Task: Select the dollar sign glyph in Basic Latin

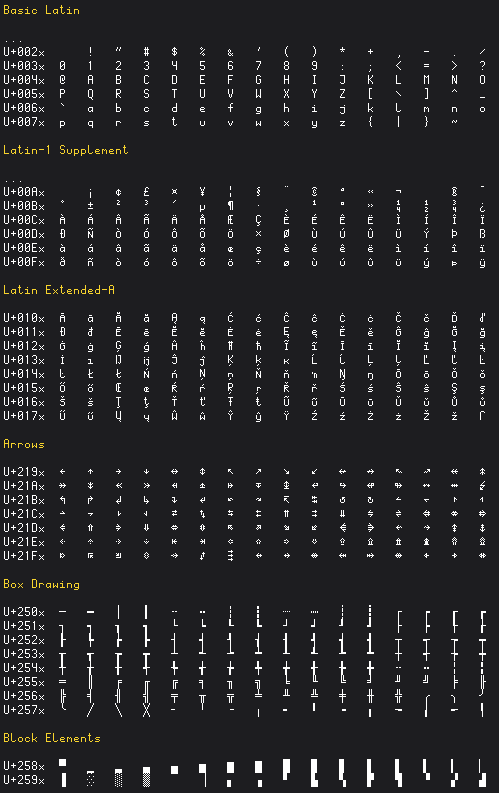Action: (x=174, y=52)
